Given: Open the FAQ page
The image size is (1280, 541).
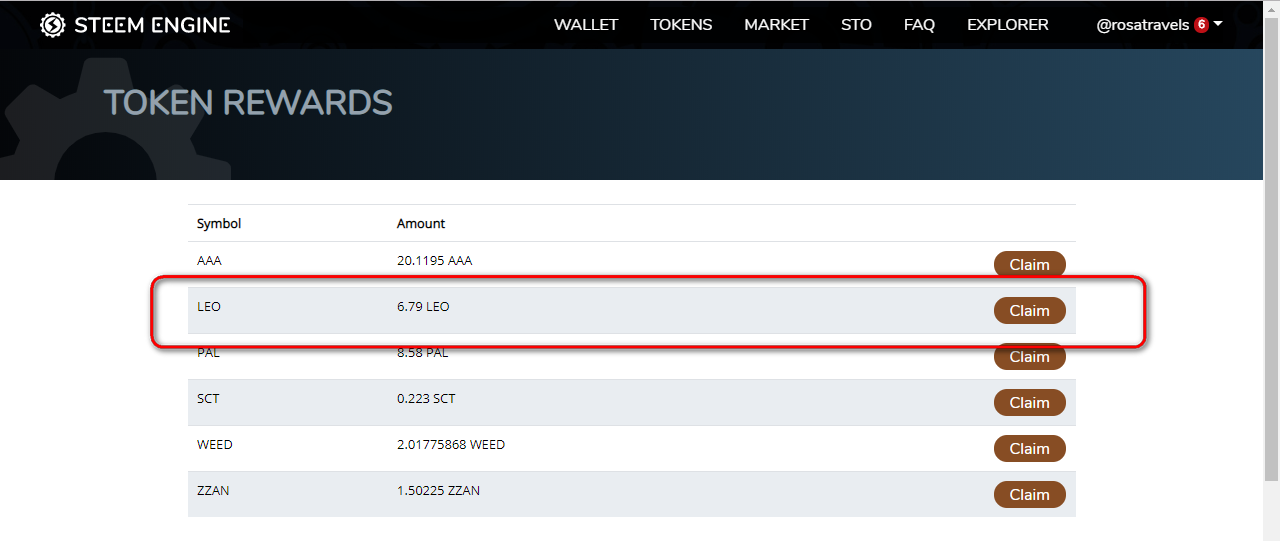Looking at the screenshot, I should click(919, 25).
